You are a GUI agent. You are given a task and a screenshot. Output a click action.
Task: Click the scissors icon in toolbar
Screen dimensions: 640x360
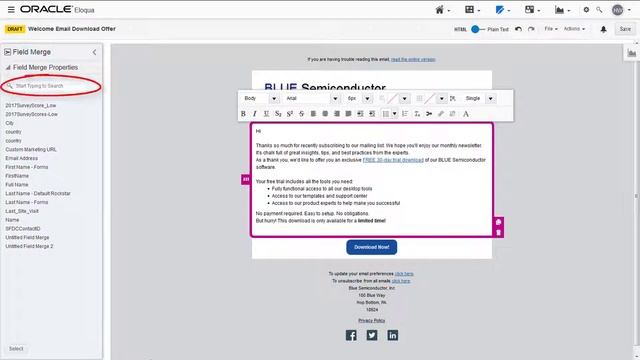pyautogui.click(x=429, y=114)
